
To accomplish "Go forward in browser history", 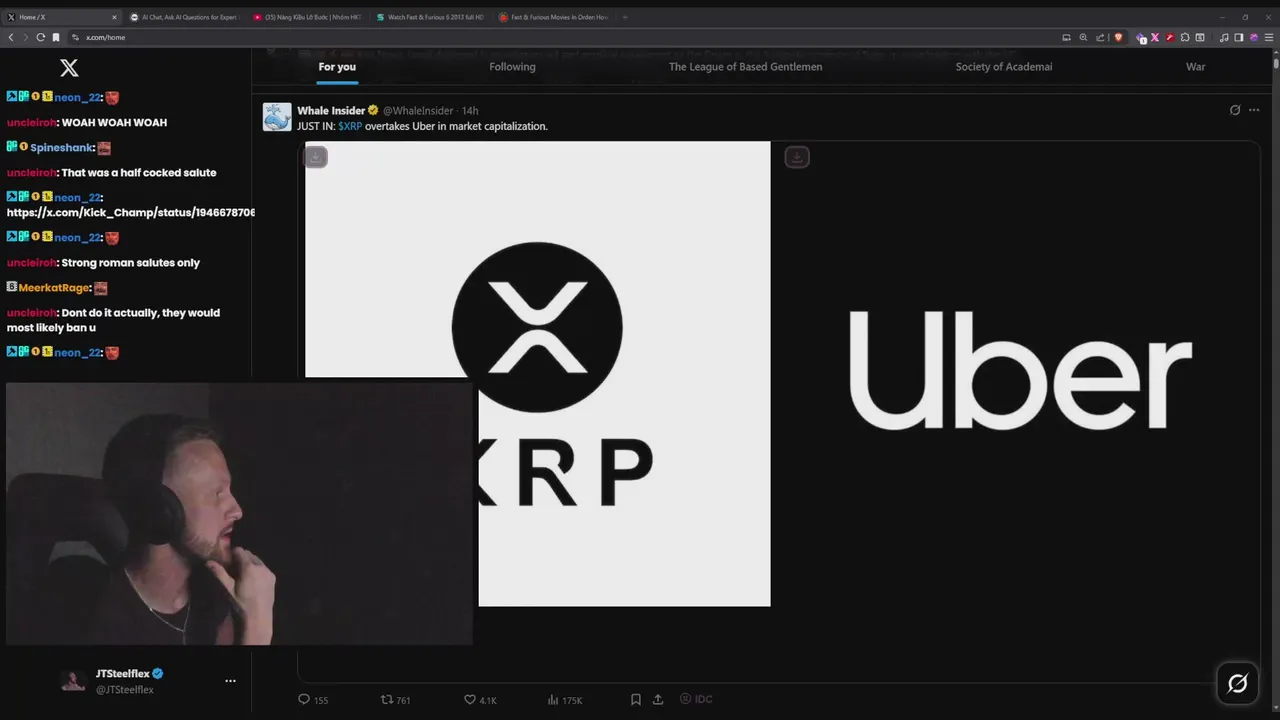I will (x=26, y=37).
